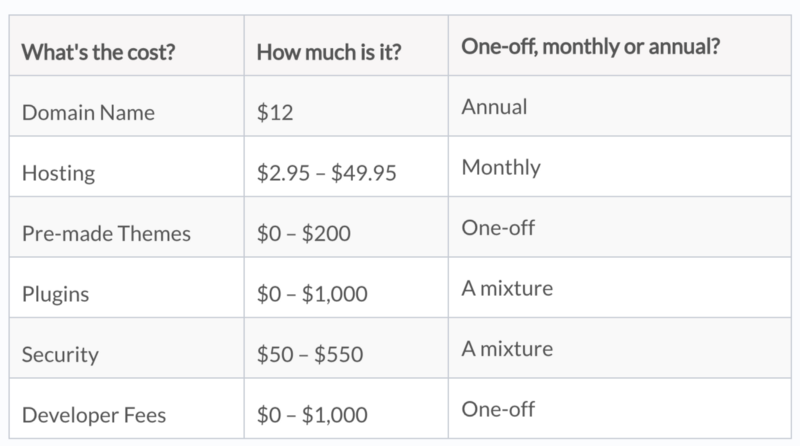Click the "What's the cost?" column header
This screenshot has width=800, height=446.
click(x=100, y=52)
